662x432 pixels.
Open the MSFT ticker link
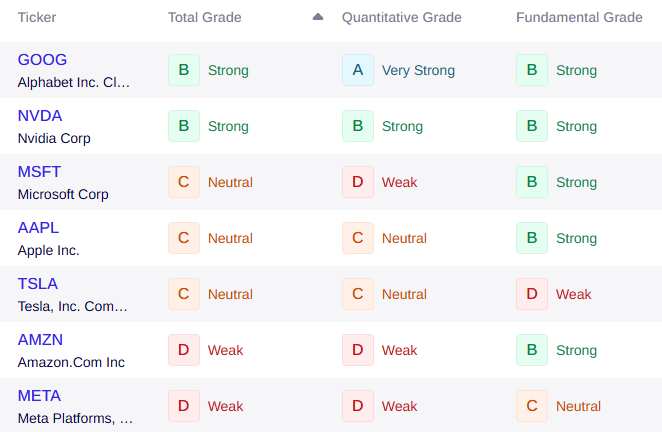point(40,172)
